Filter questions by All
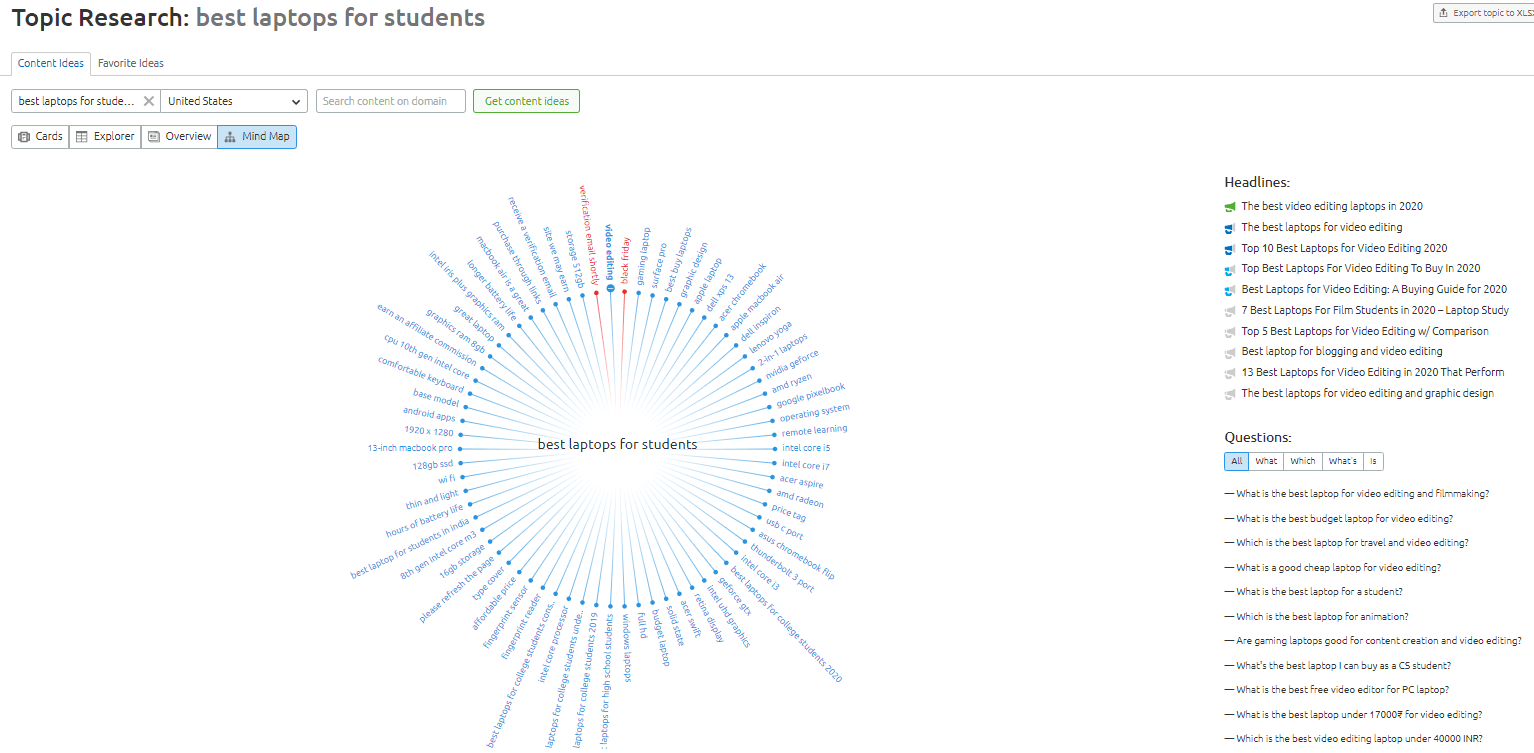Image resolution: width=1534 pixels, height=753 pixels. [x=1236, y=461]
